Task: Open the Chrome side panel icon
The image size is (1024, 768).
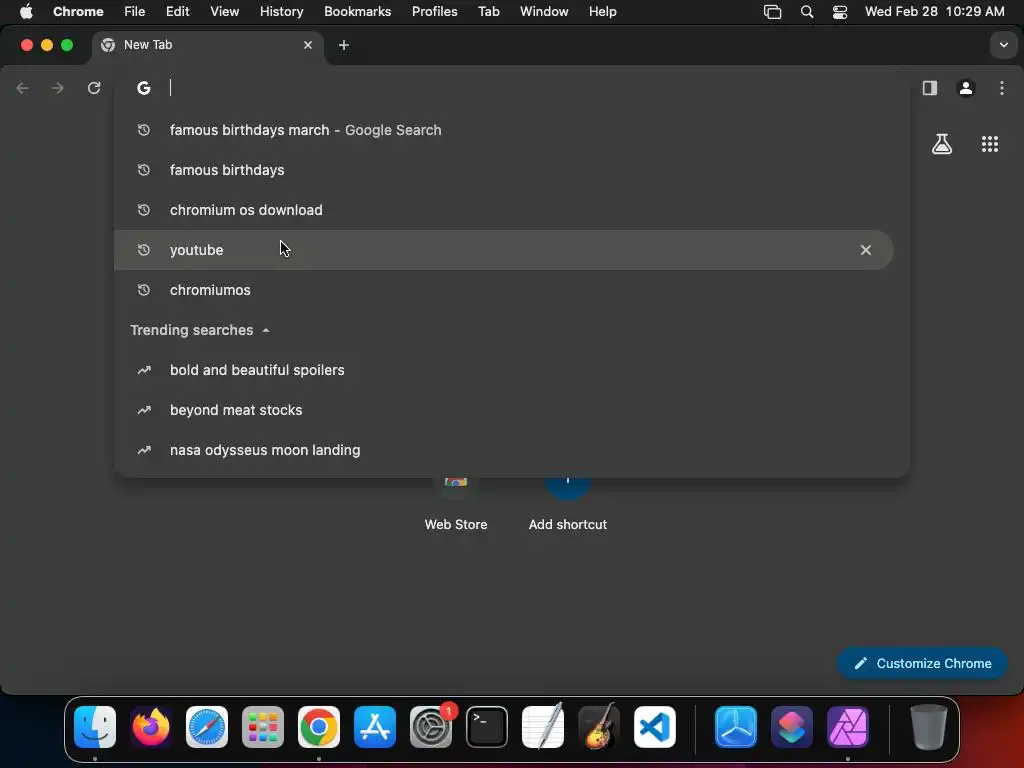Action: click(x=929, y=88)
